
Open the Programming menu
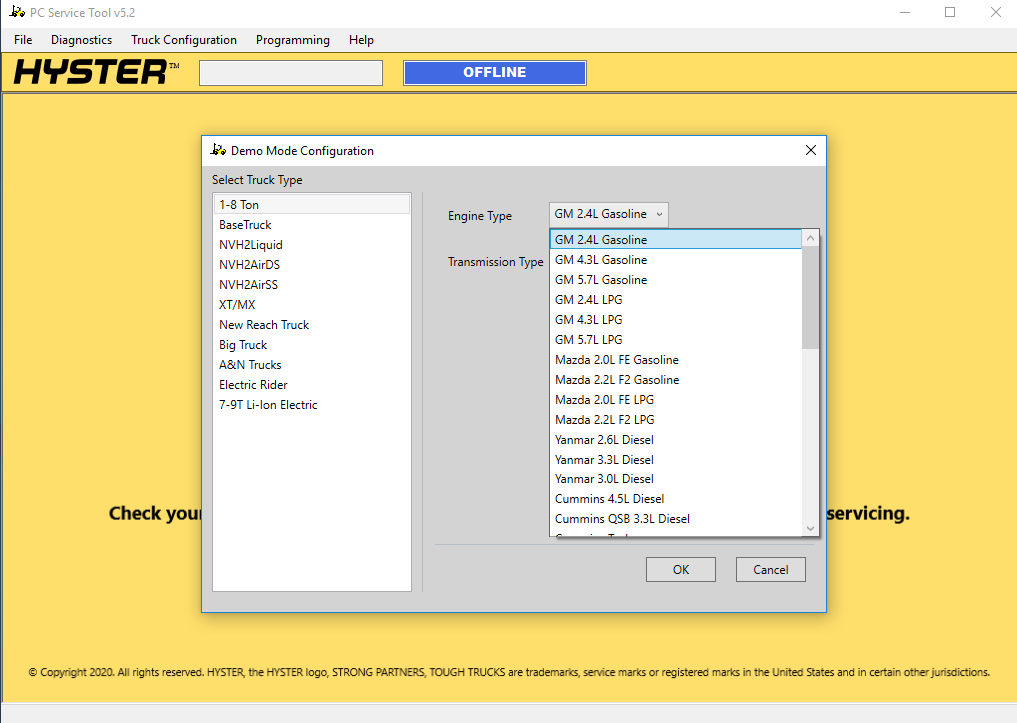click(292, 40)
